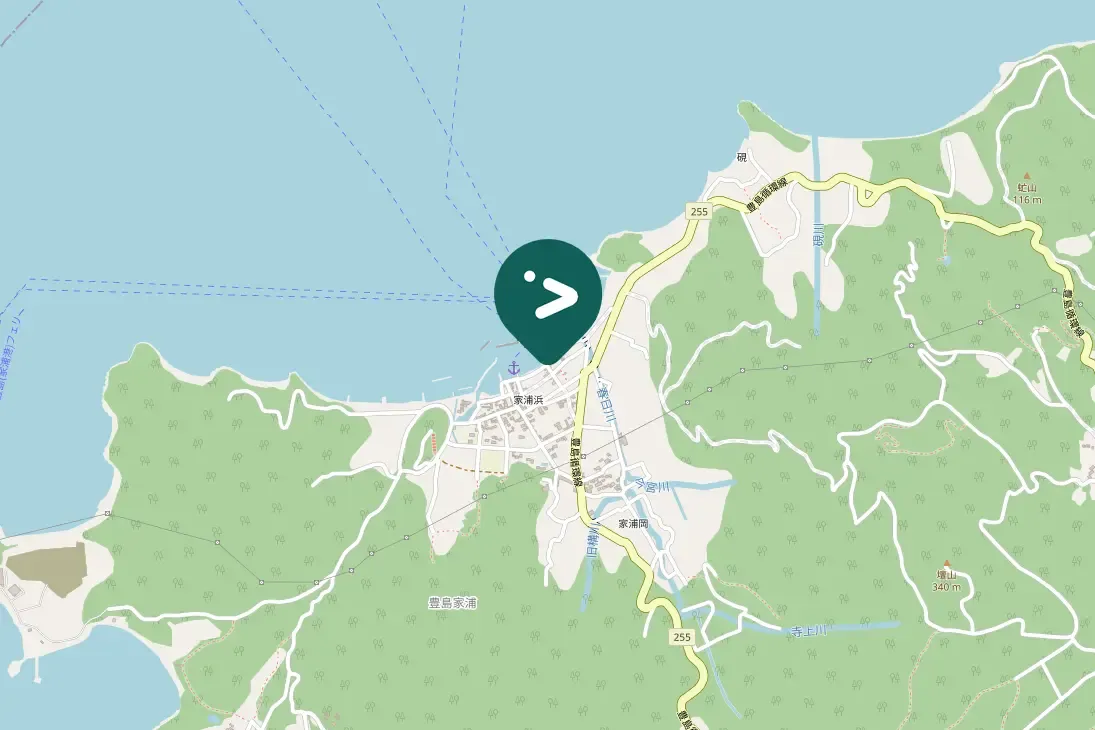Click the 家浦浜 place label
This screenshot has width=1095, height=730.
529,400
